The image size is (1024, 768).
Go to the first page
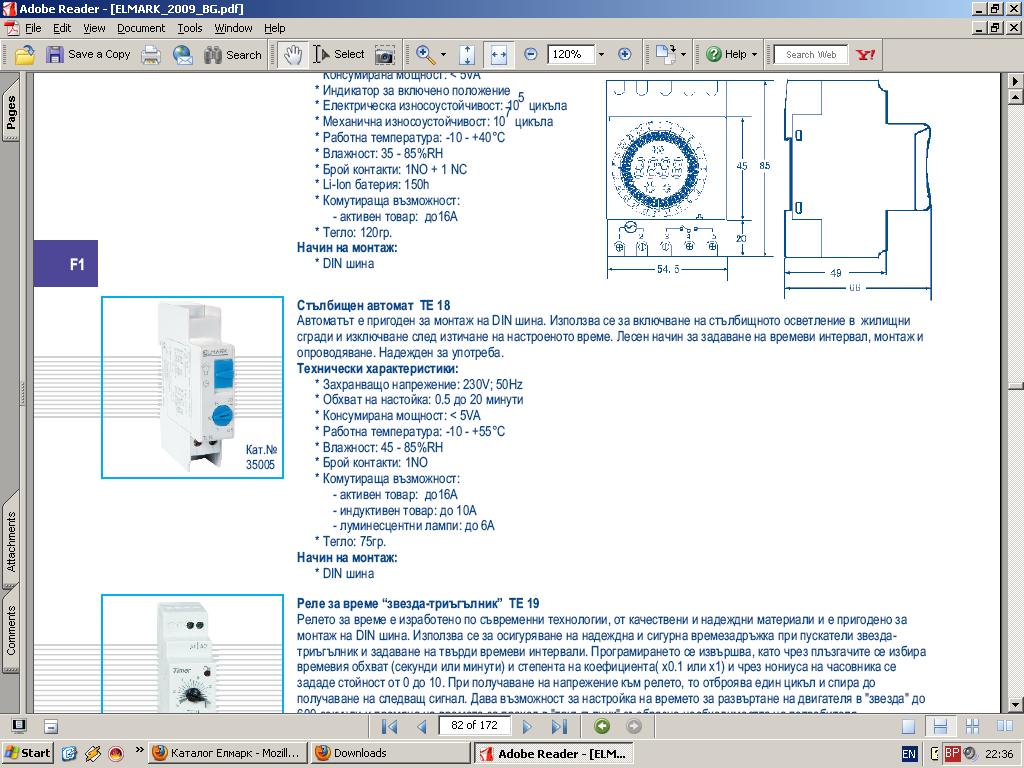pos(390,726)
